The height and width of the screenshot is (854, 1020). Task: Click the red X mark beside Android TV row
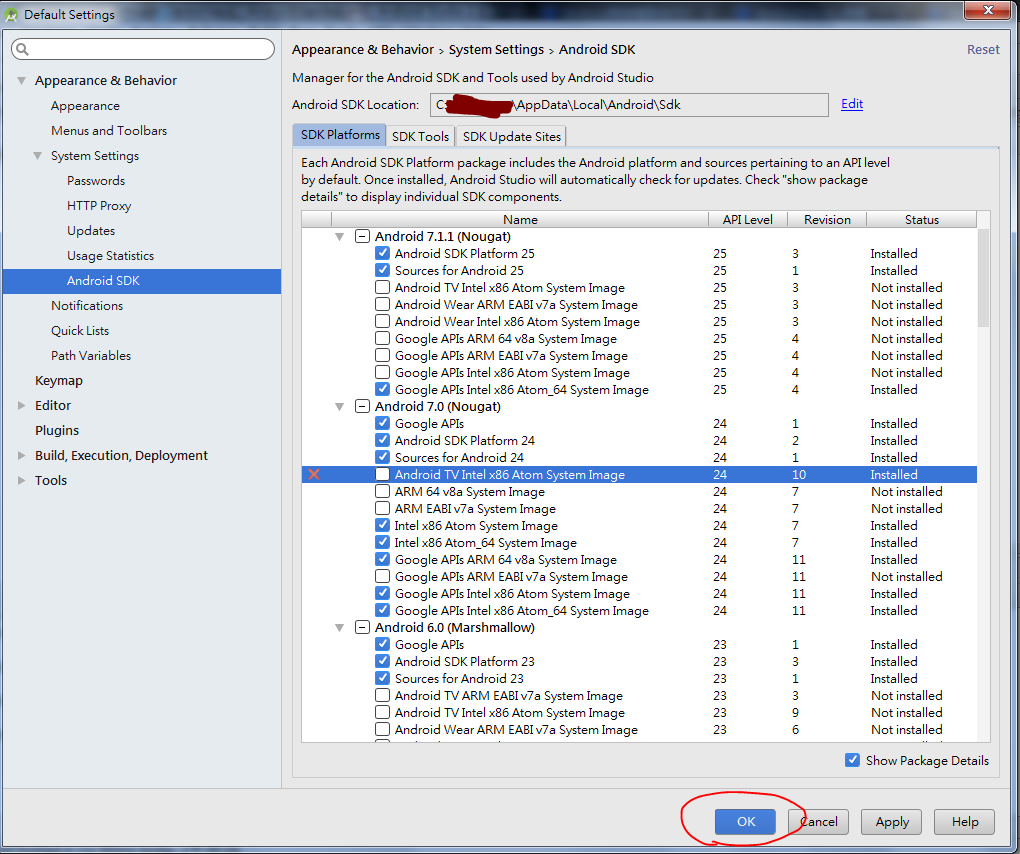[314, 474]
